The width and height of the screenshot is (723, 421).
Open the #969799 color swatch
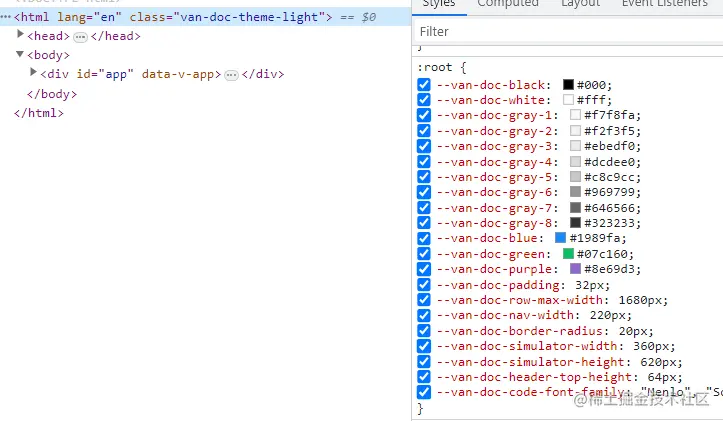(575, 192)
